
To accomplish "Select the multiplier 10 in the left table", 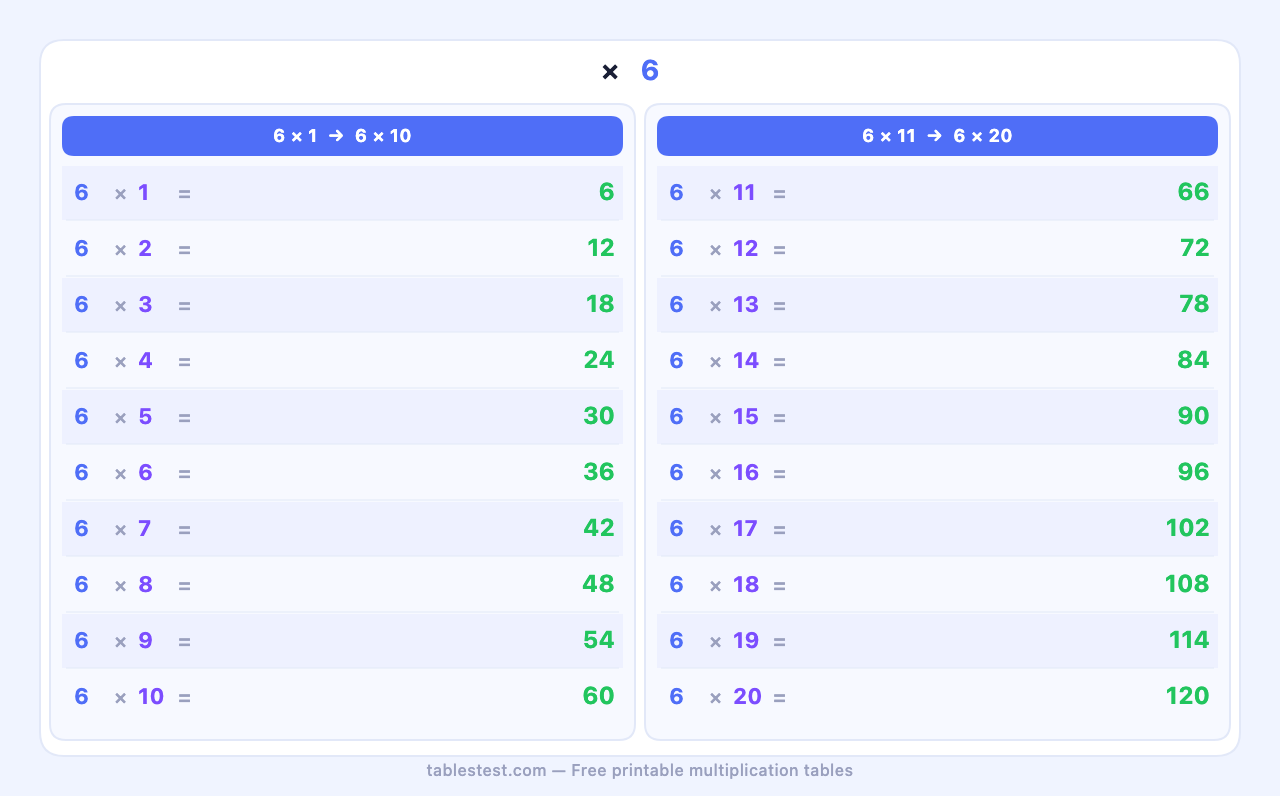I will (151, 696).
